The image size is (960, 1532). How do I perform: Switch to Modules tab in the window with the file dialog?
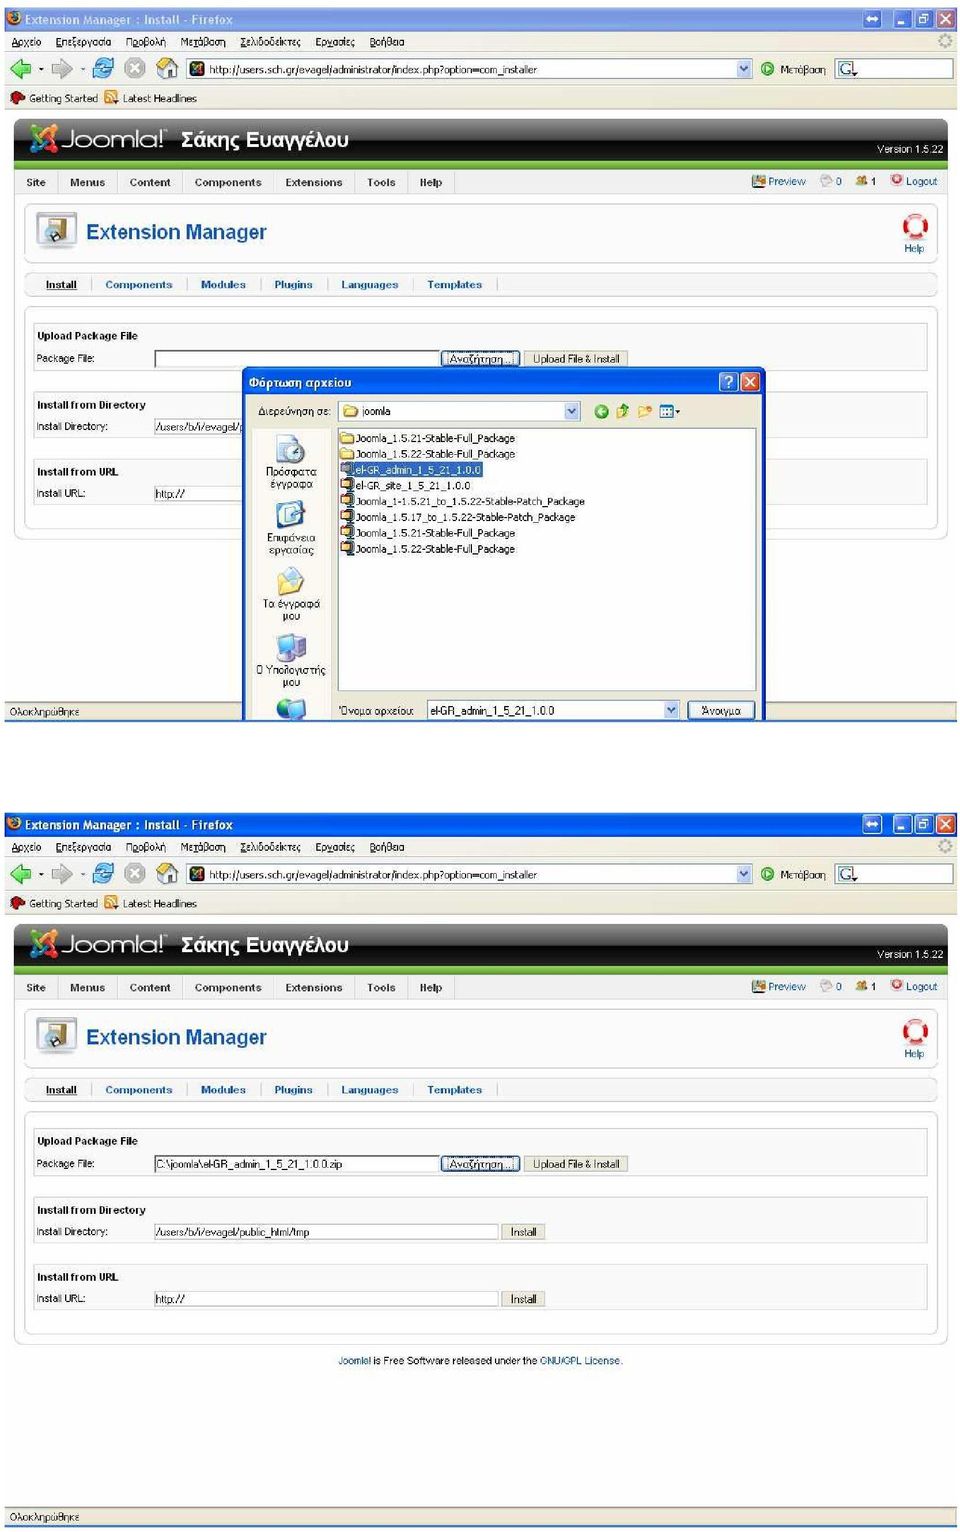223,285
